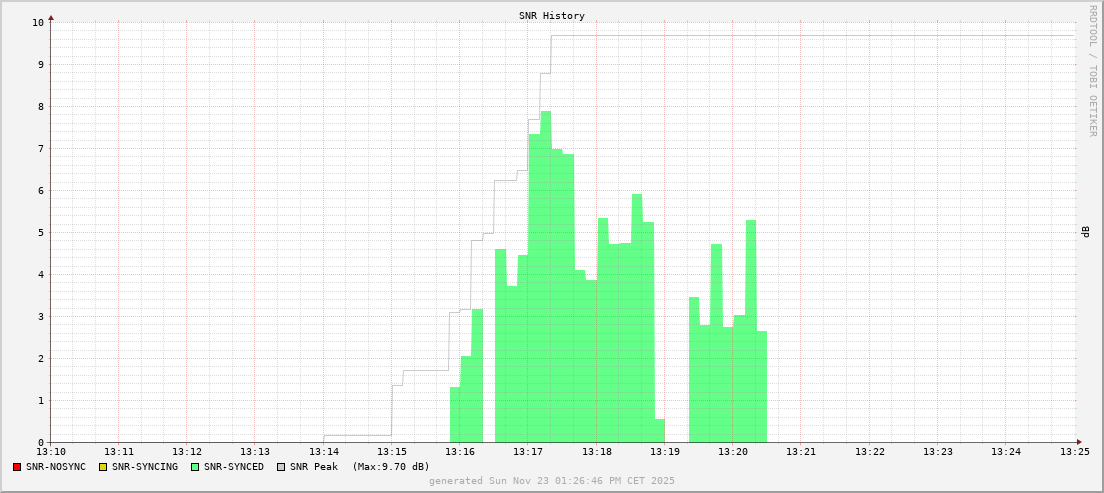Click the yellow SNR-SYNCING legend swatch
Image resolution: width=1104 pixels, height=493 pixels.
click(x=103, y=467)
